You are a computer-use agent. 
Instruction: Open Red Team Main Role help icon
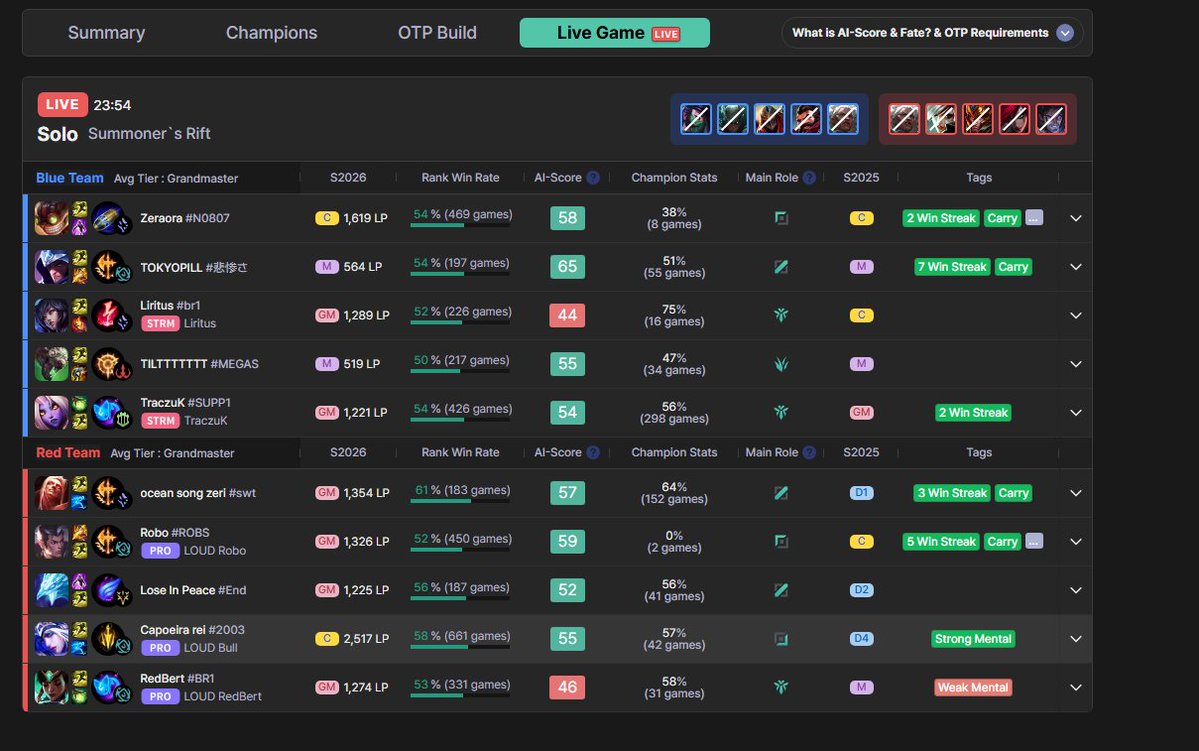[809, 452]
